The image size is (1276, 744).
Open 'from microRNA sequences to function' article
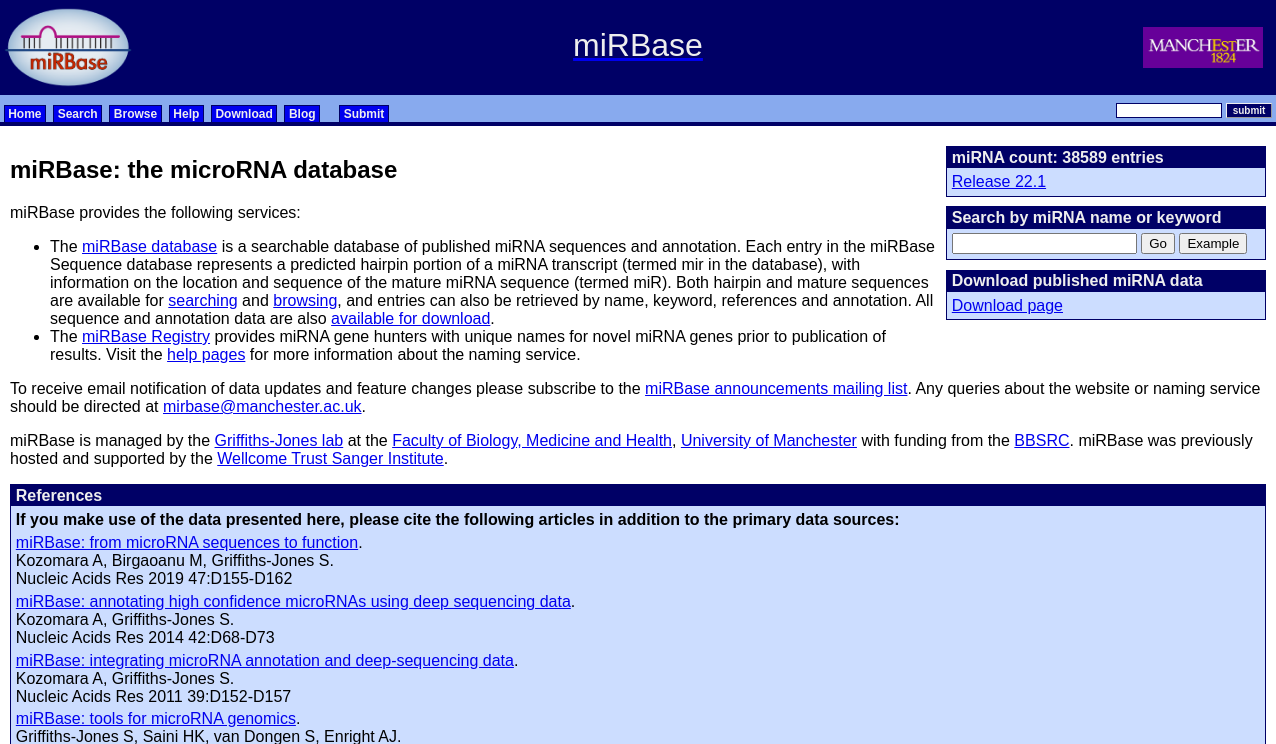(187, 543)
